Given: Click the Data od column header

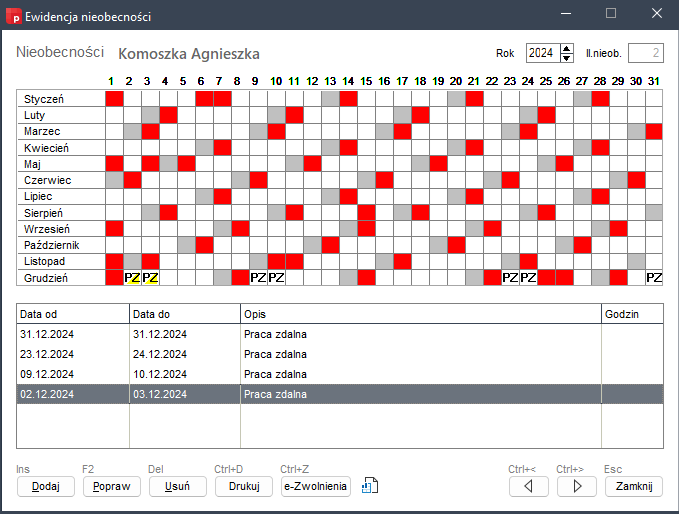Looking at the screenshot, I should pos(73,314).
